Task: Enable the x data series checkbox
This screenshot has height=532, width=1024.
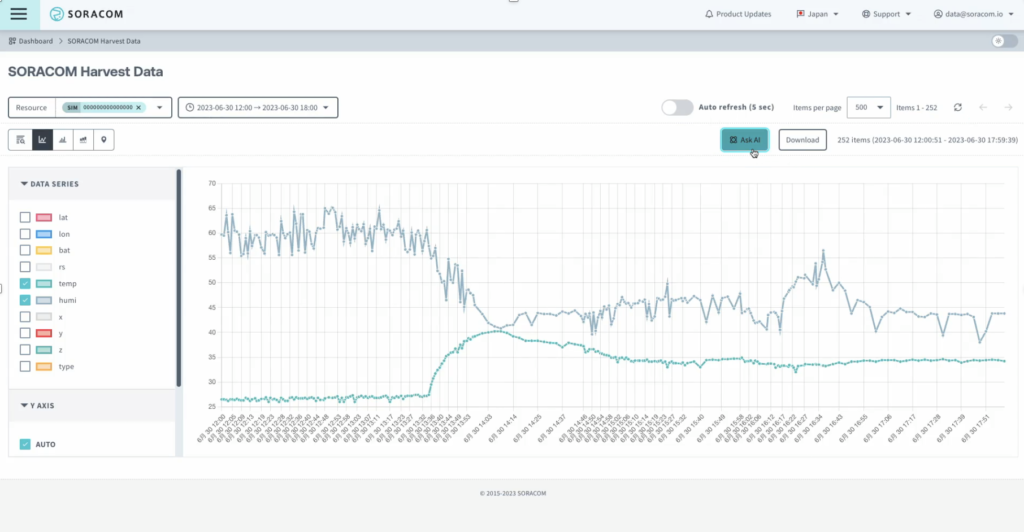Action: pyautogui.click(x=25, y=317)
